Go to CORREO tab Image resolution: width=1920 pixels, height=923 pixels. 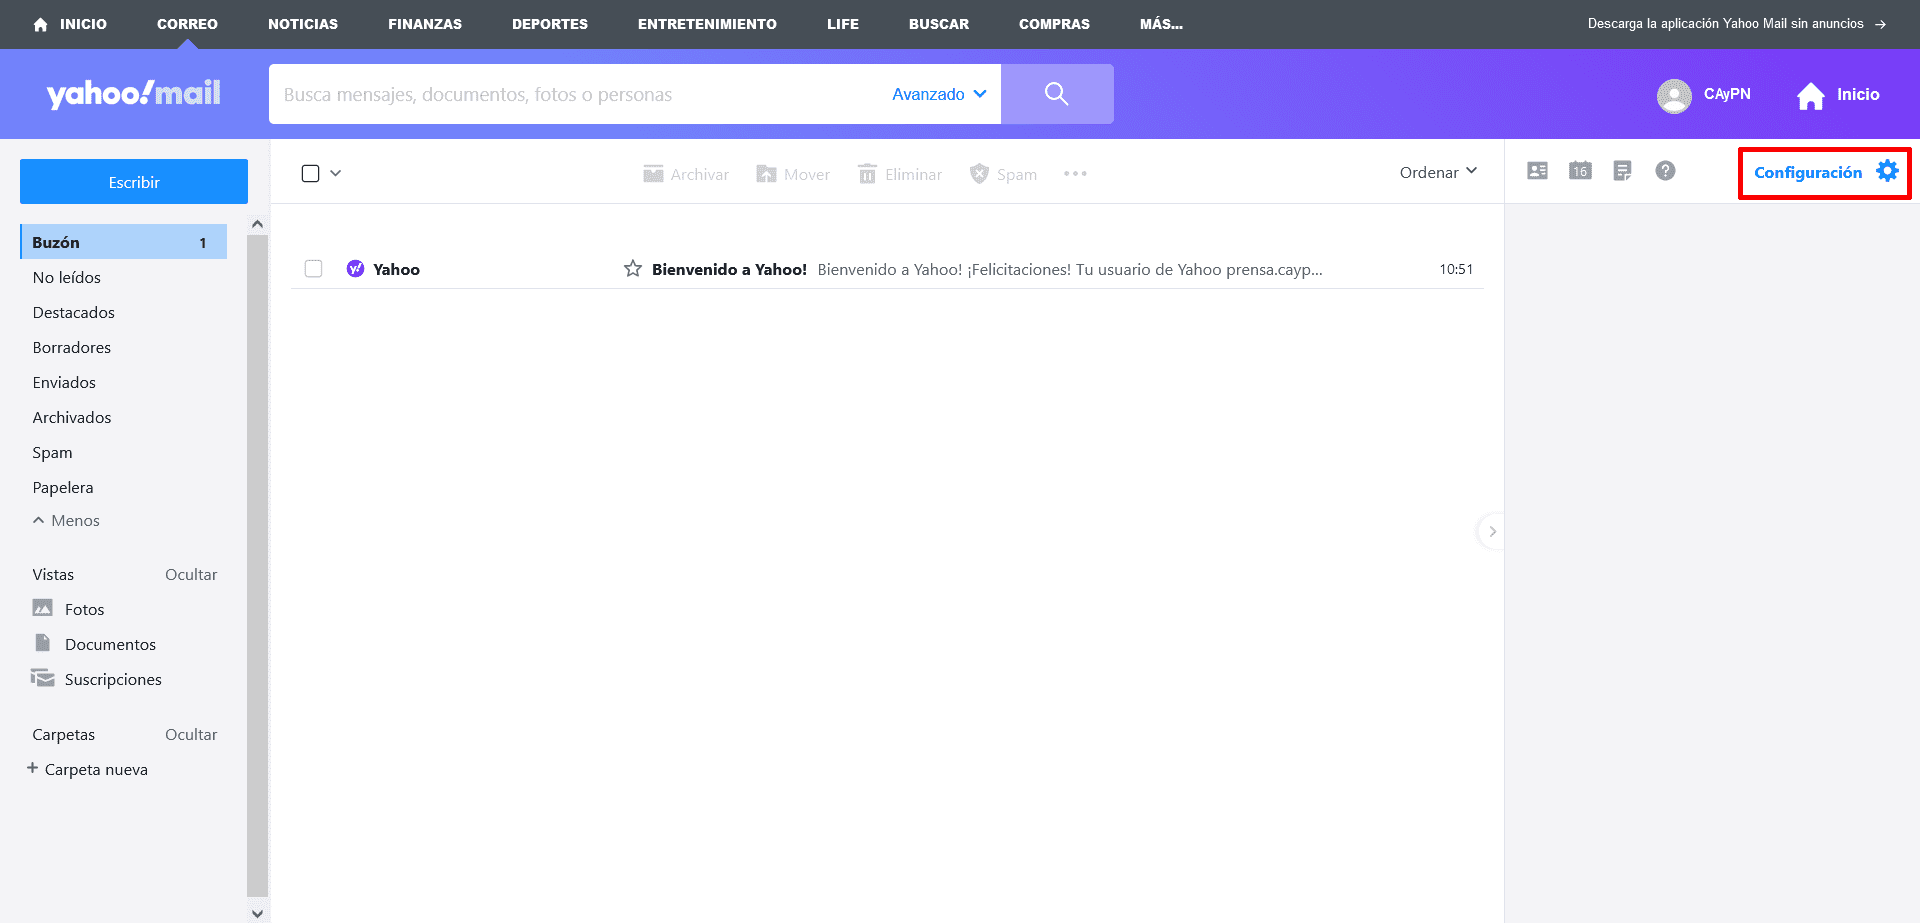[x=187, y=24]
